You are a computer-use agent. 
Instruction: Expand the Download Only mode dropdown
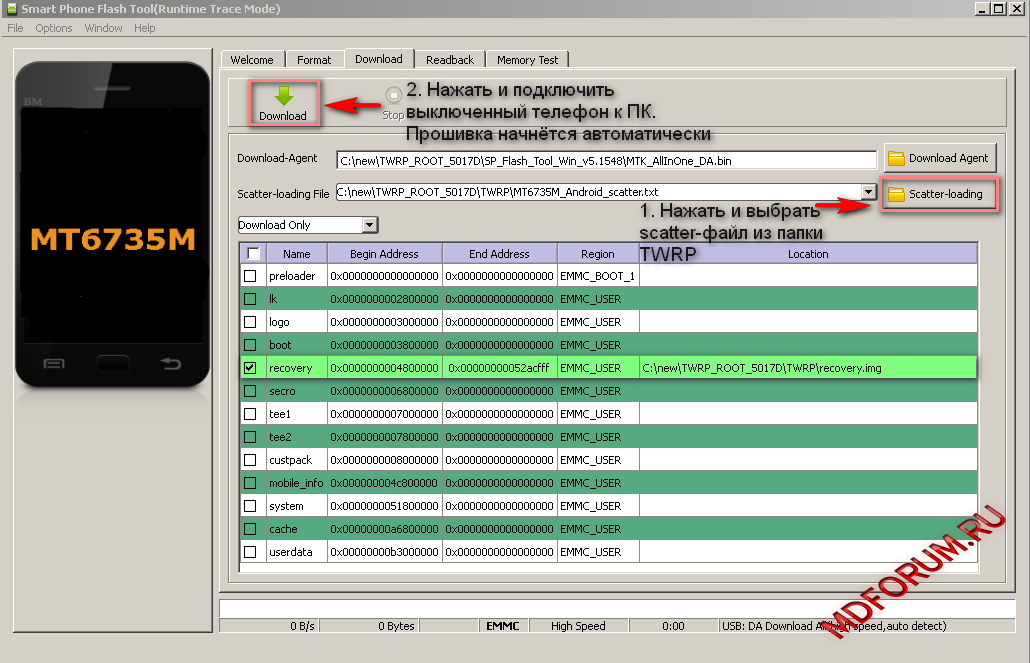point(370,225)
